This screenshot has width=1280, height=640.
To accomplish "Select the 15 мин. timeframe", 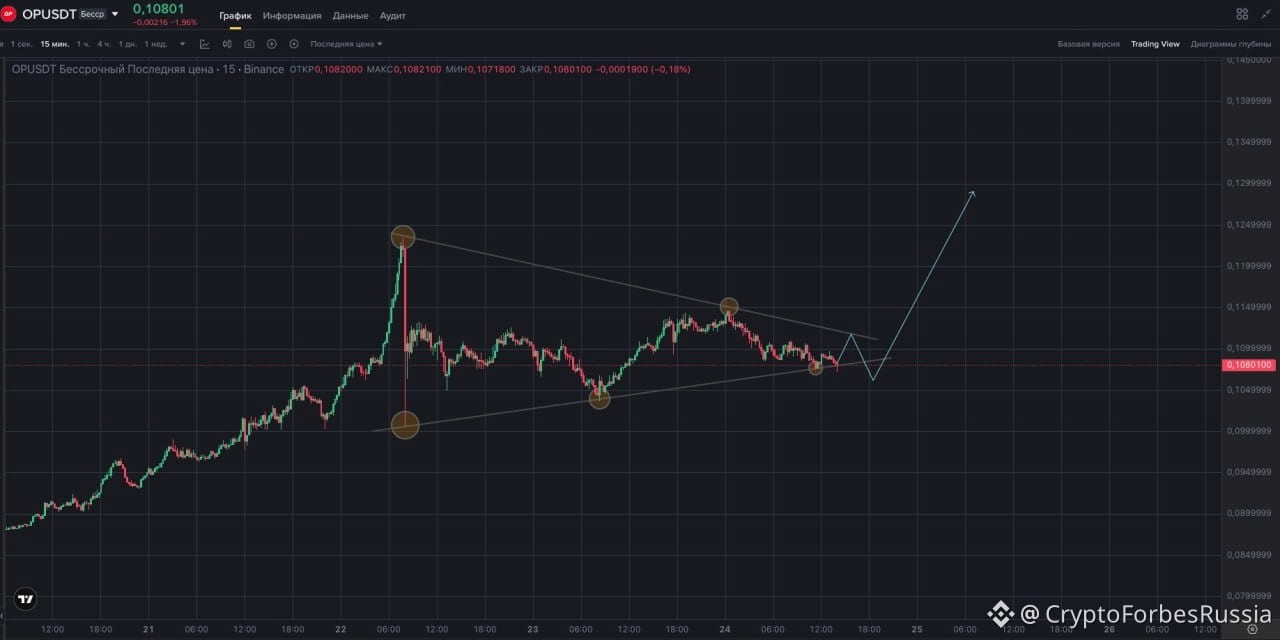I will [54, 44].
